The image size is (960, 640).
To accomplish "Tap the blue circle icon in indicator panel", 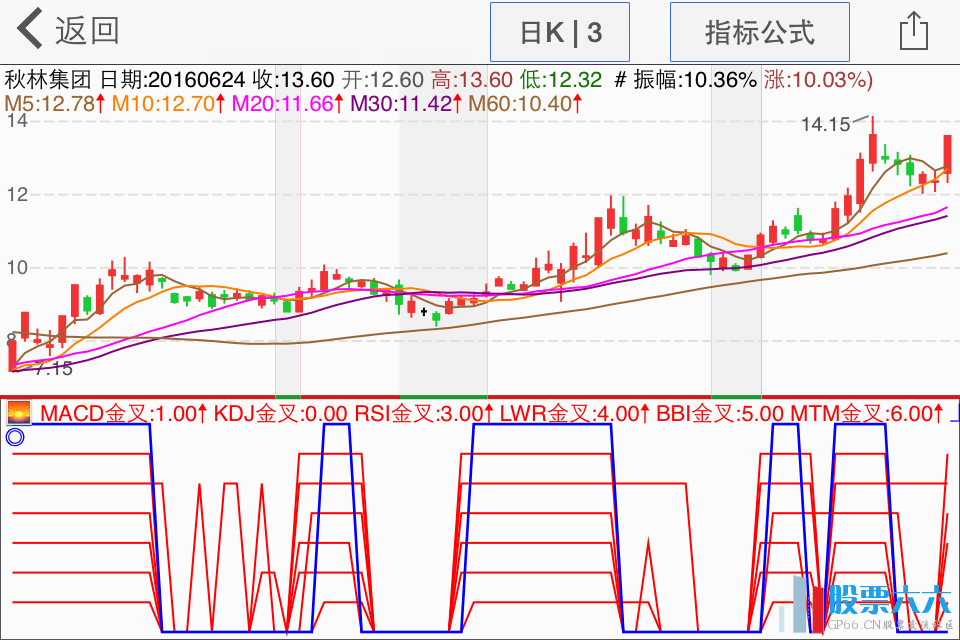I will [14, 436].
